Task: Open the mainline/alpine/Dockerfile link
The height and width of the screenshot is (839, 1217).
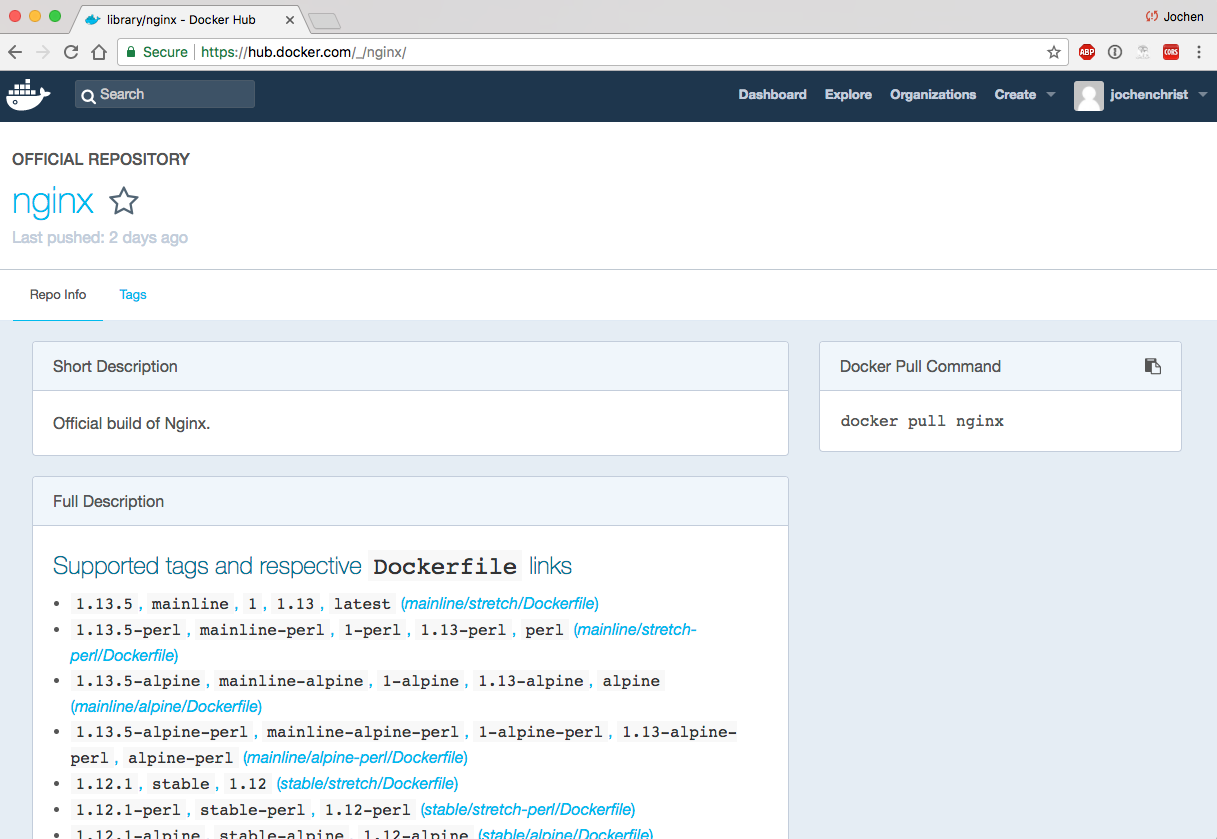Action: (x=166, y=706)
